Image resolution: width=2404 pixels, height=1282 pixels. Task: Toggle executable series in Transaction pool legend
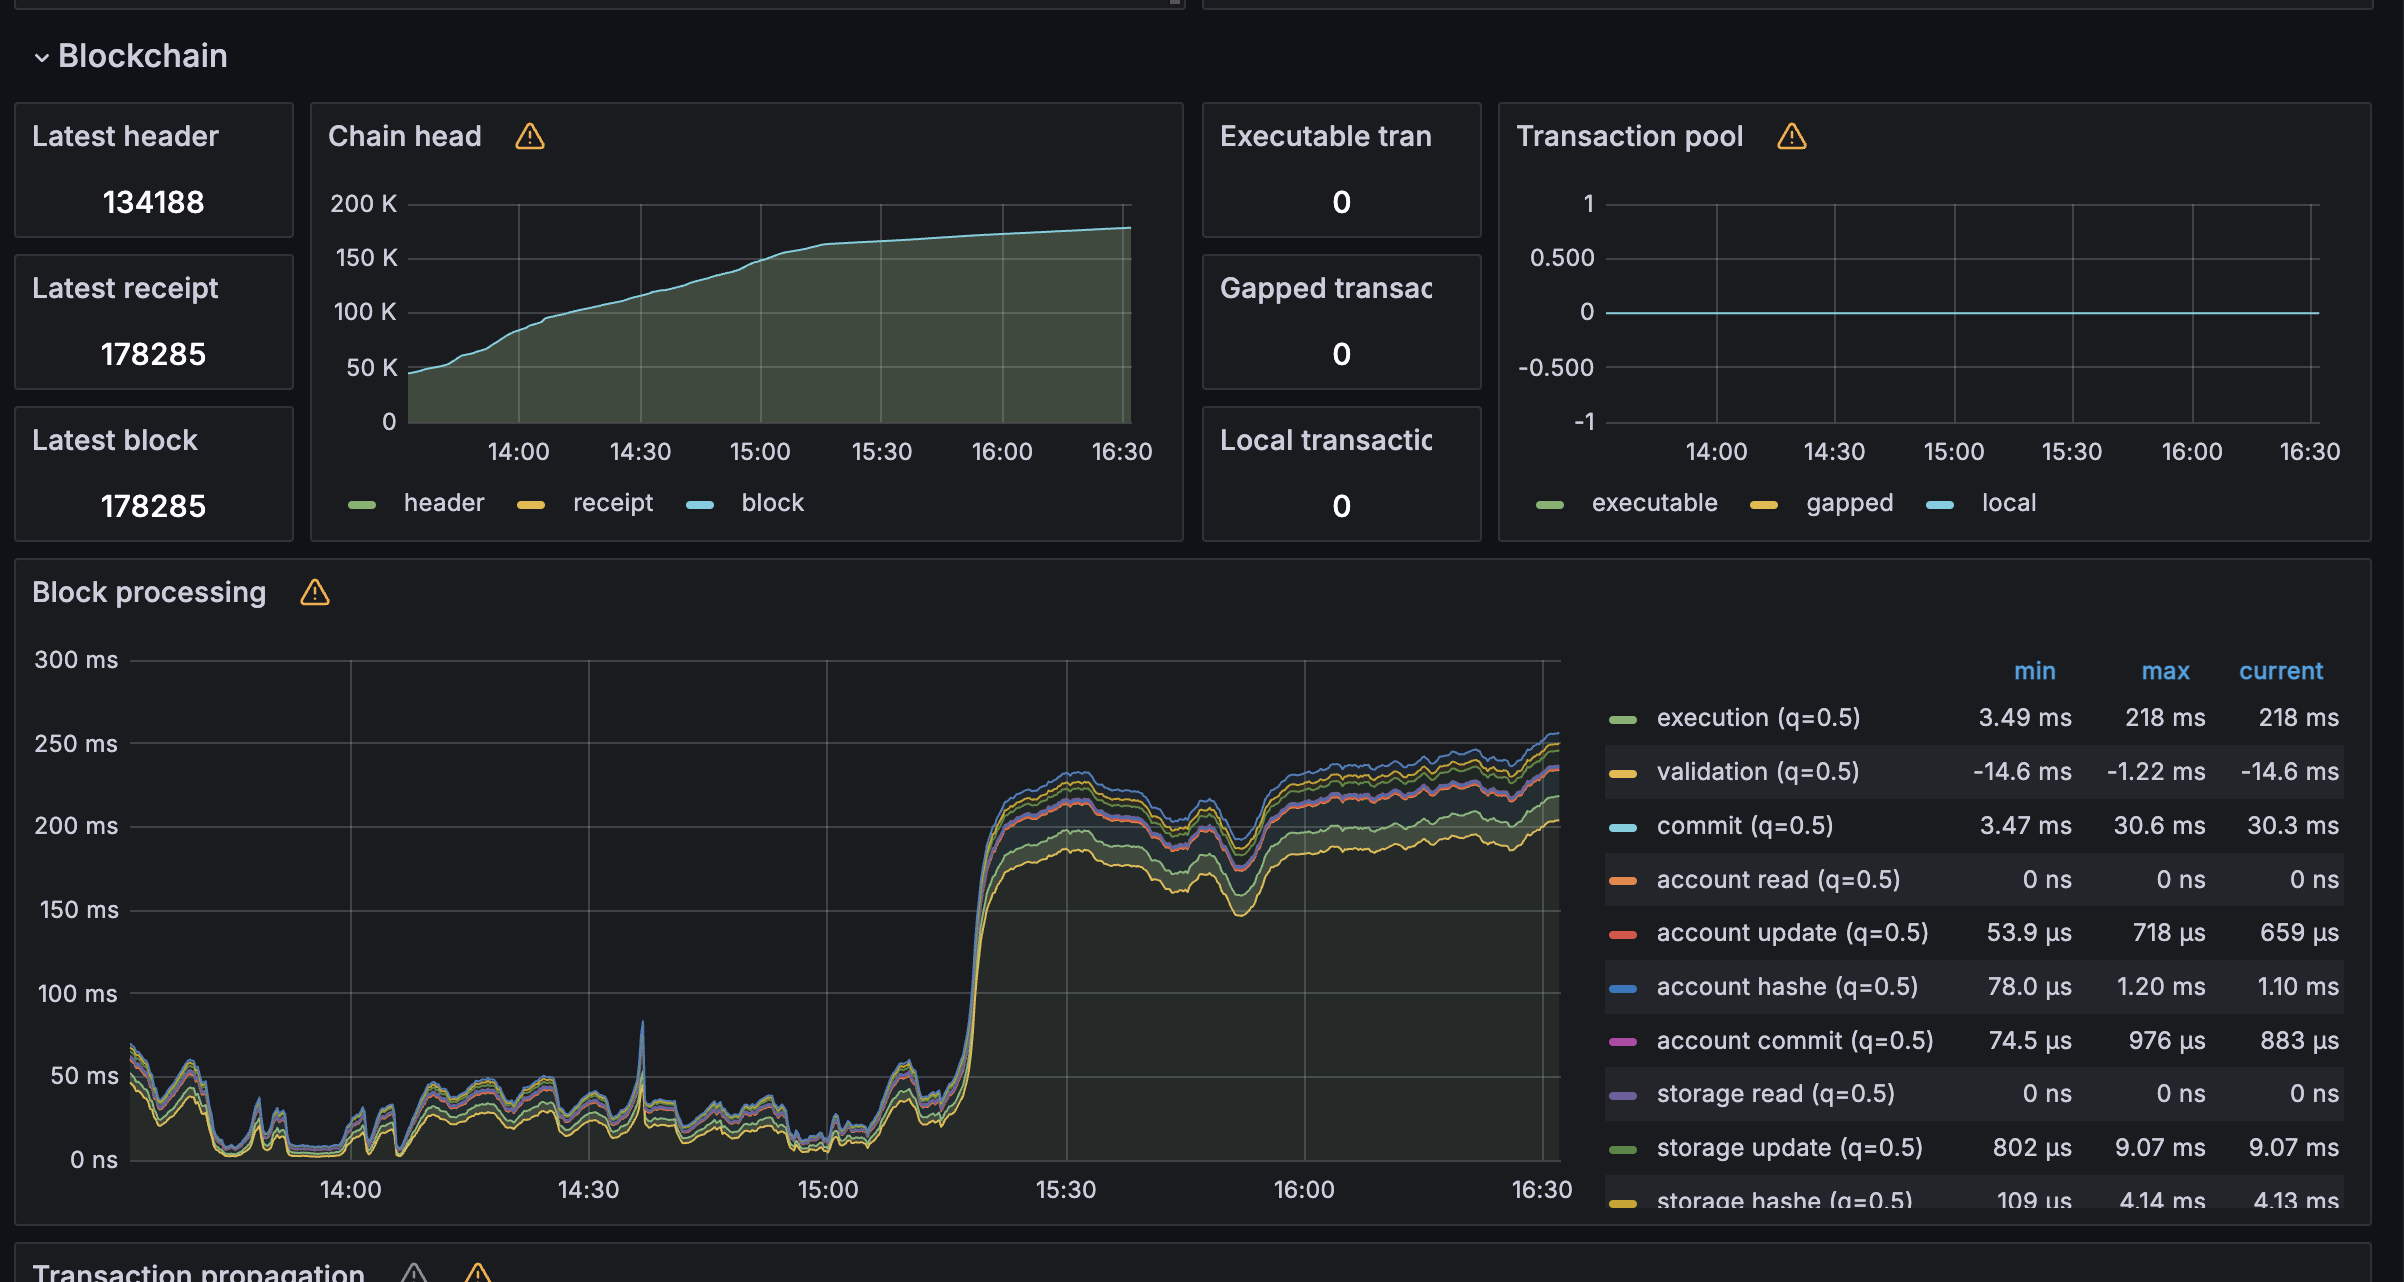coord(1654,503)
